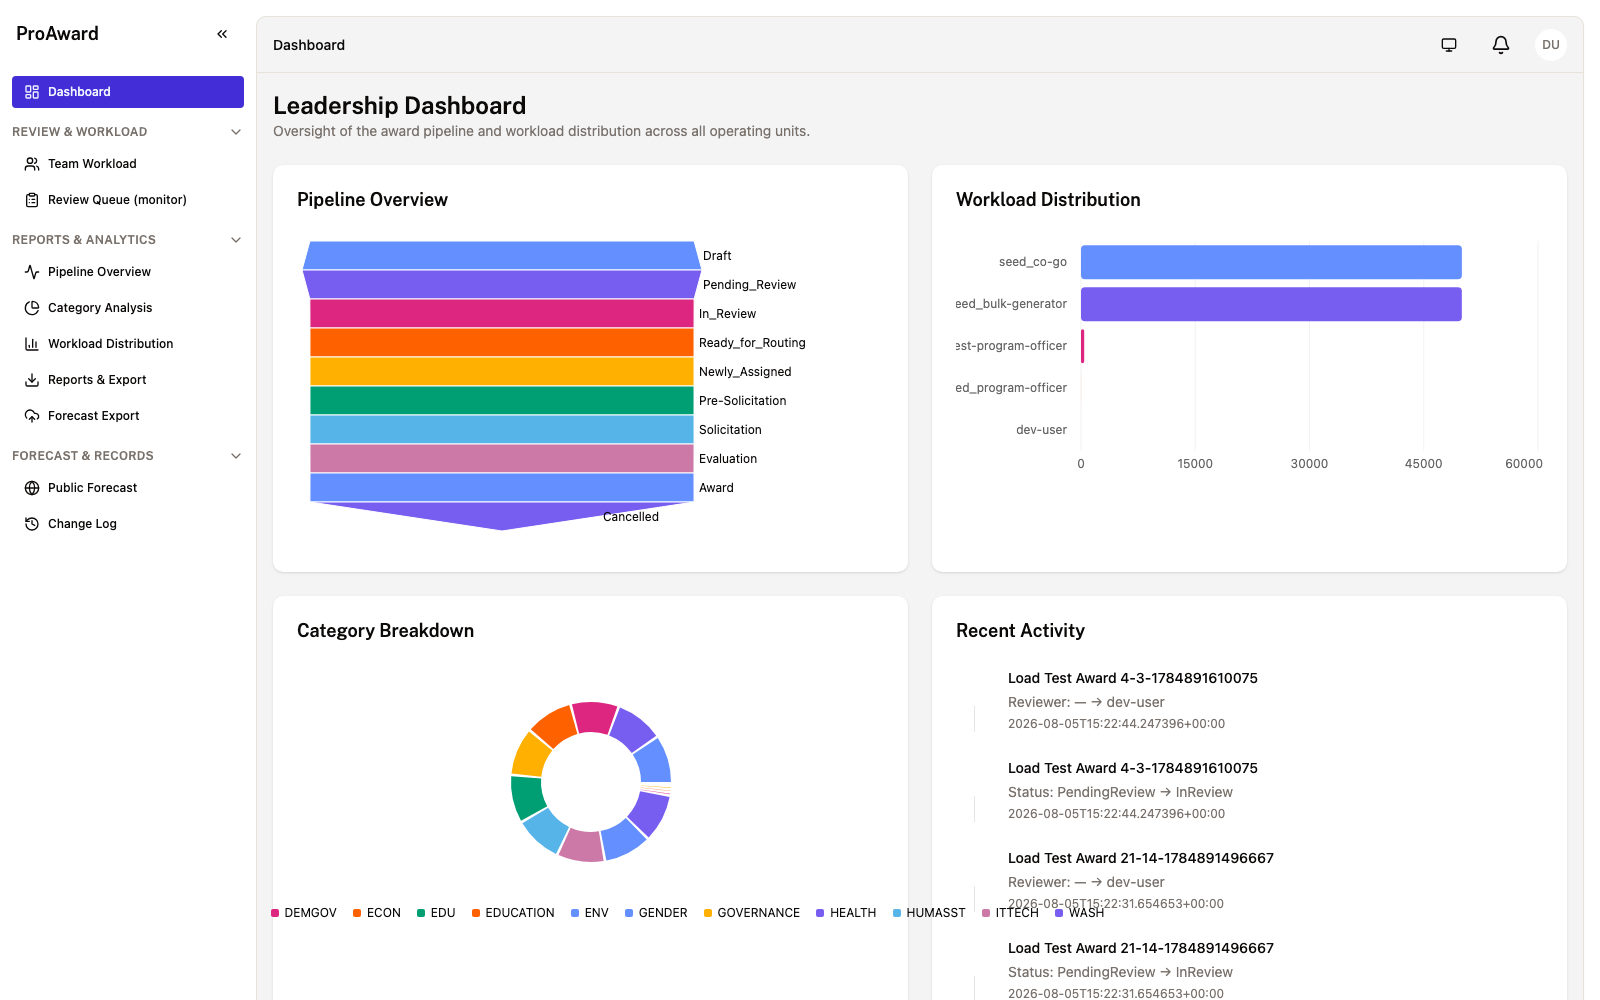This screenshot has height=1000, width=1600.
Task: Open notifications via bell icon
Action: click(x=1501, y=45)
